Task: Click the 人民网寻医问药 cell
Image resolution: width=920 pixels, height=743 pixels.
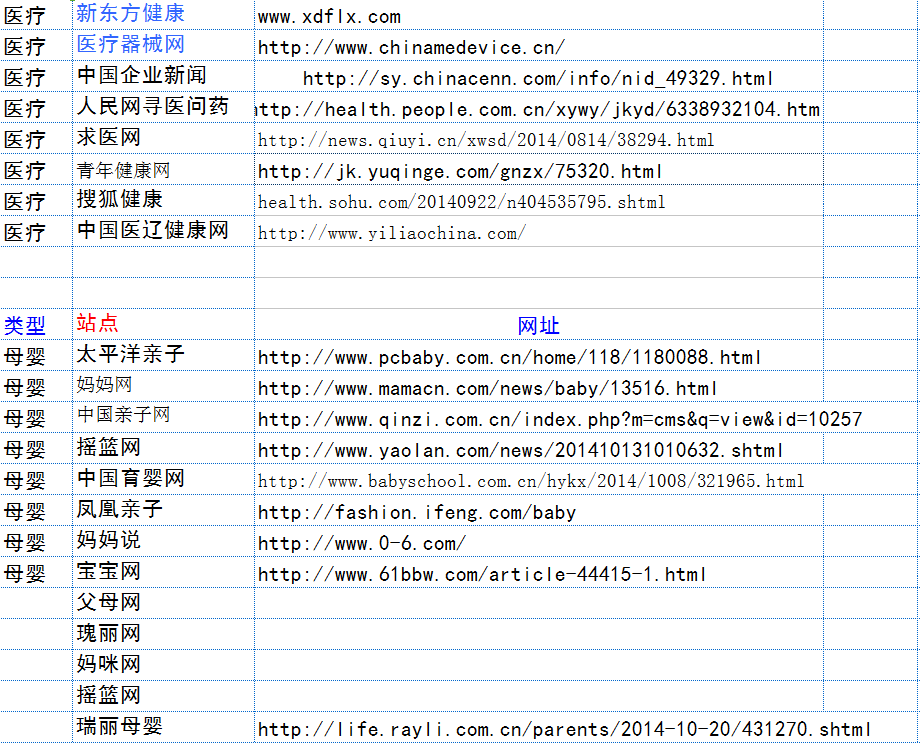Action: pos(163,107)
